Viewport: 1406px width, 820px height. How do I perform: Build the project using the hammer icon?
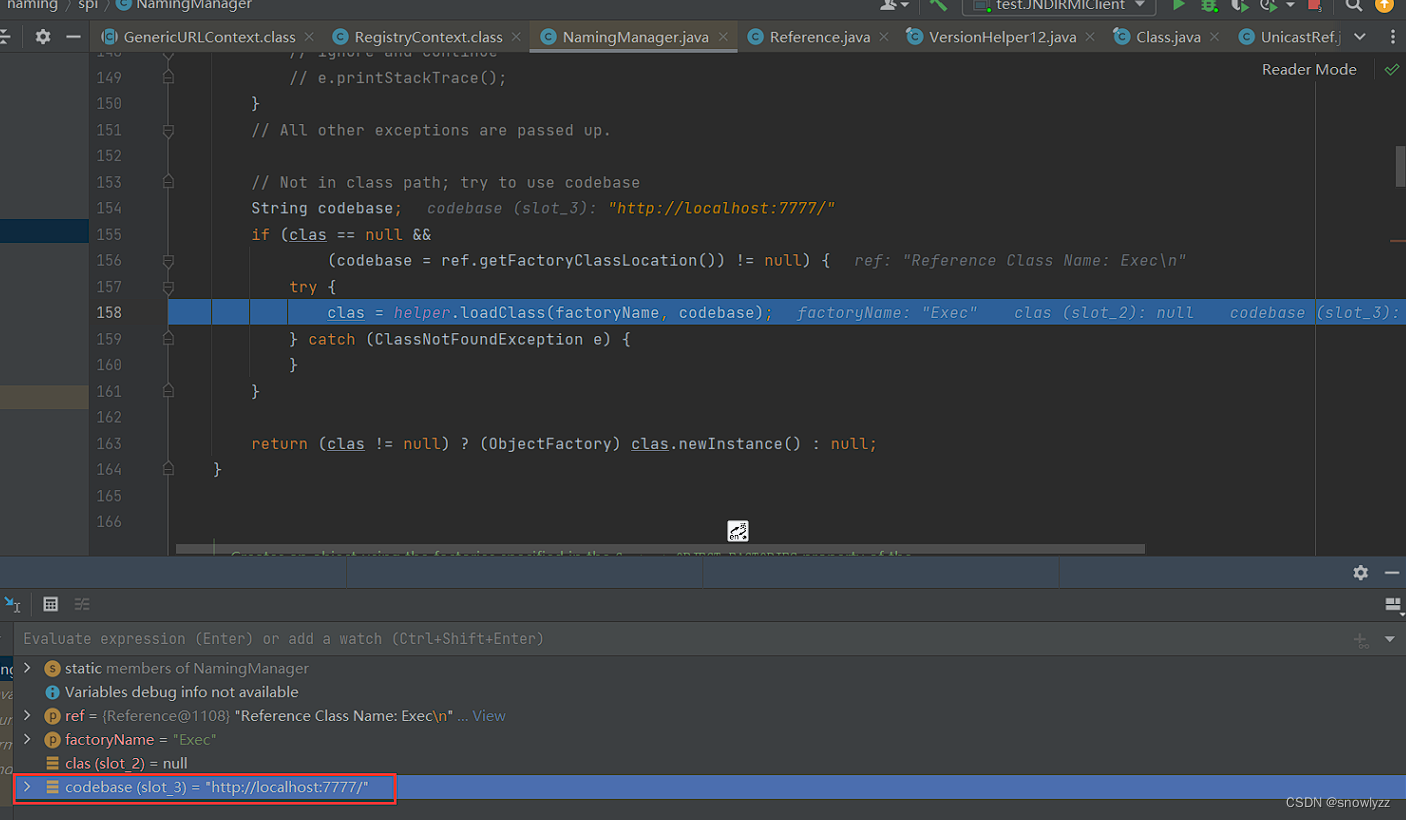tap(938, 7)
